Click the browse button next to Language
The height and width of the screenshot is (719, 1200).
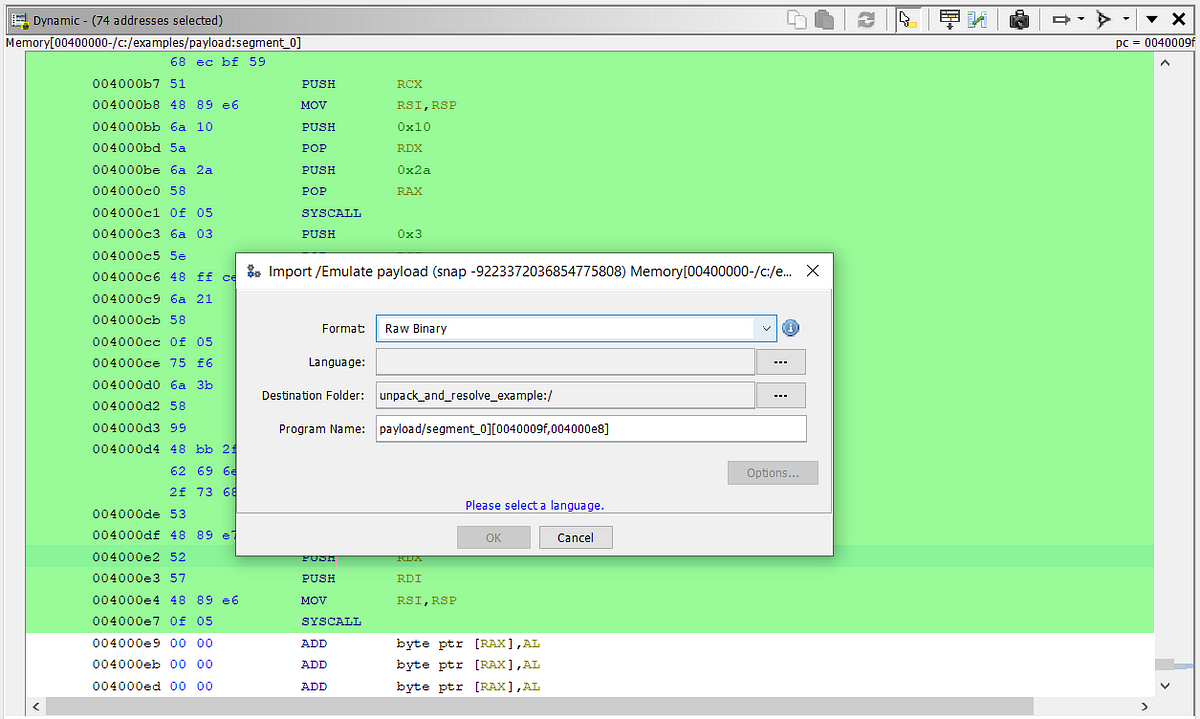point(781,362)
